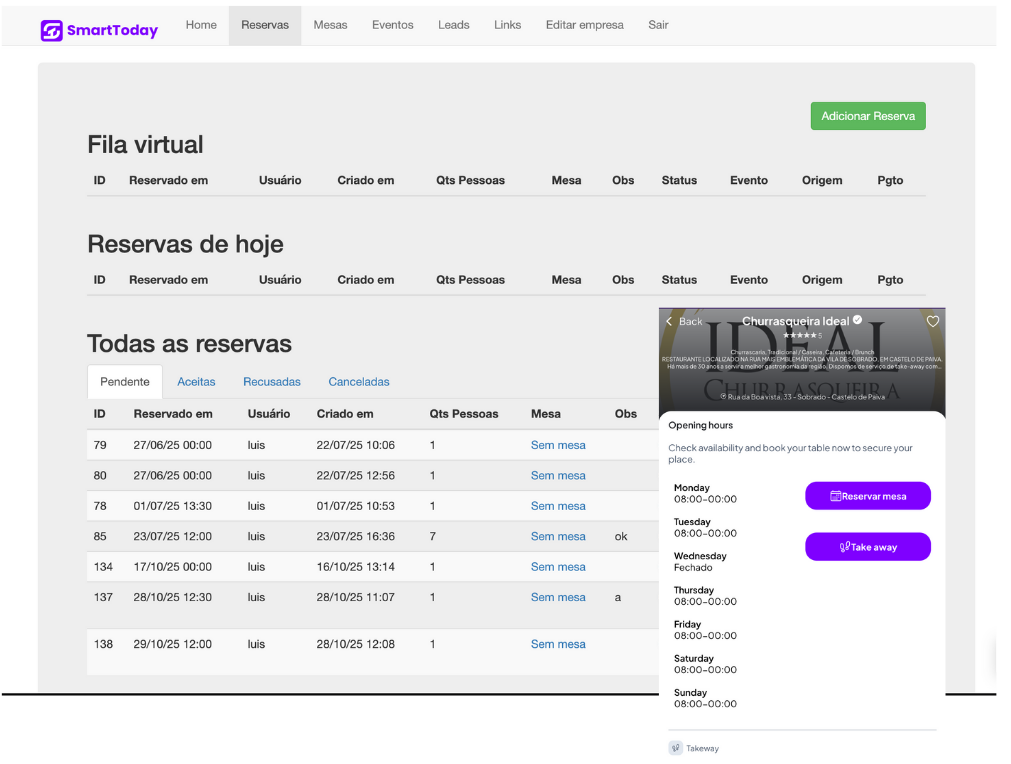Click Sair to log out
Viewport: 1011px width, 764px height.
[x=658, y=25]
